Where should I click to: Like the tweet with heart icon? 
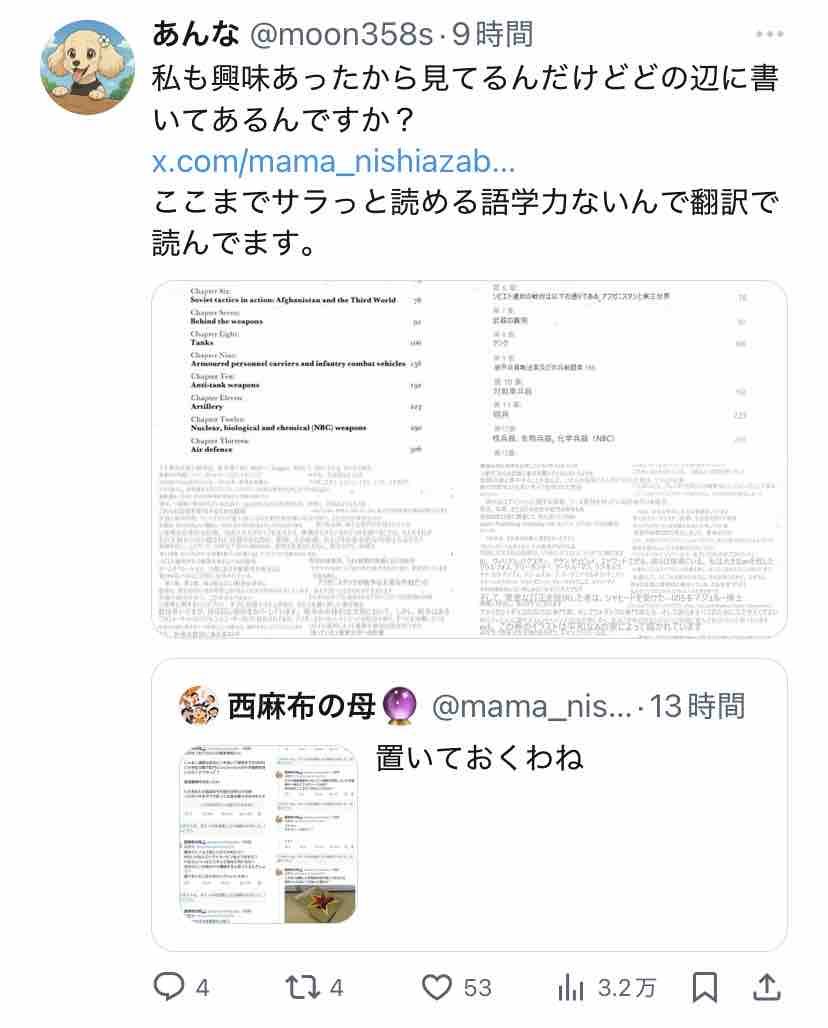click(x=437, y=987)
